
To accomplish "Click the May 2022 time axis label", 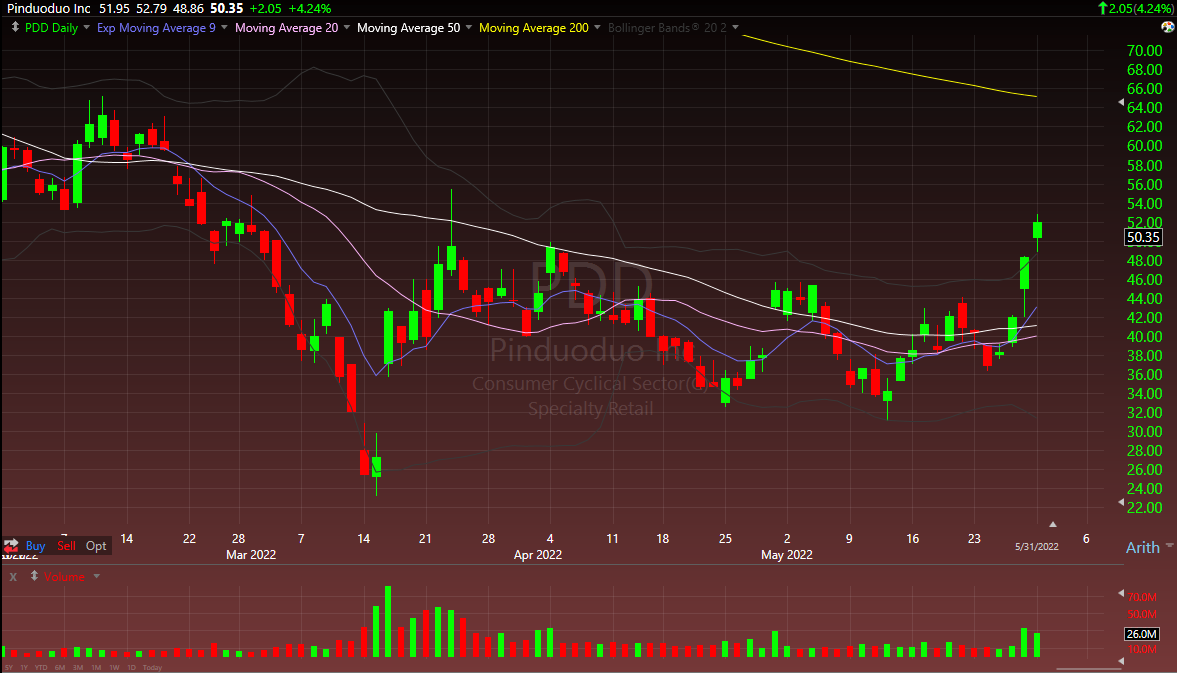I will point(787,554).
